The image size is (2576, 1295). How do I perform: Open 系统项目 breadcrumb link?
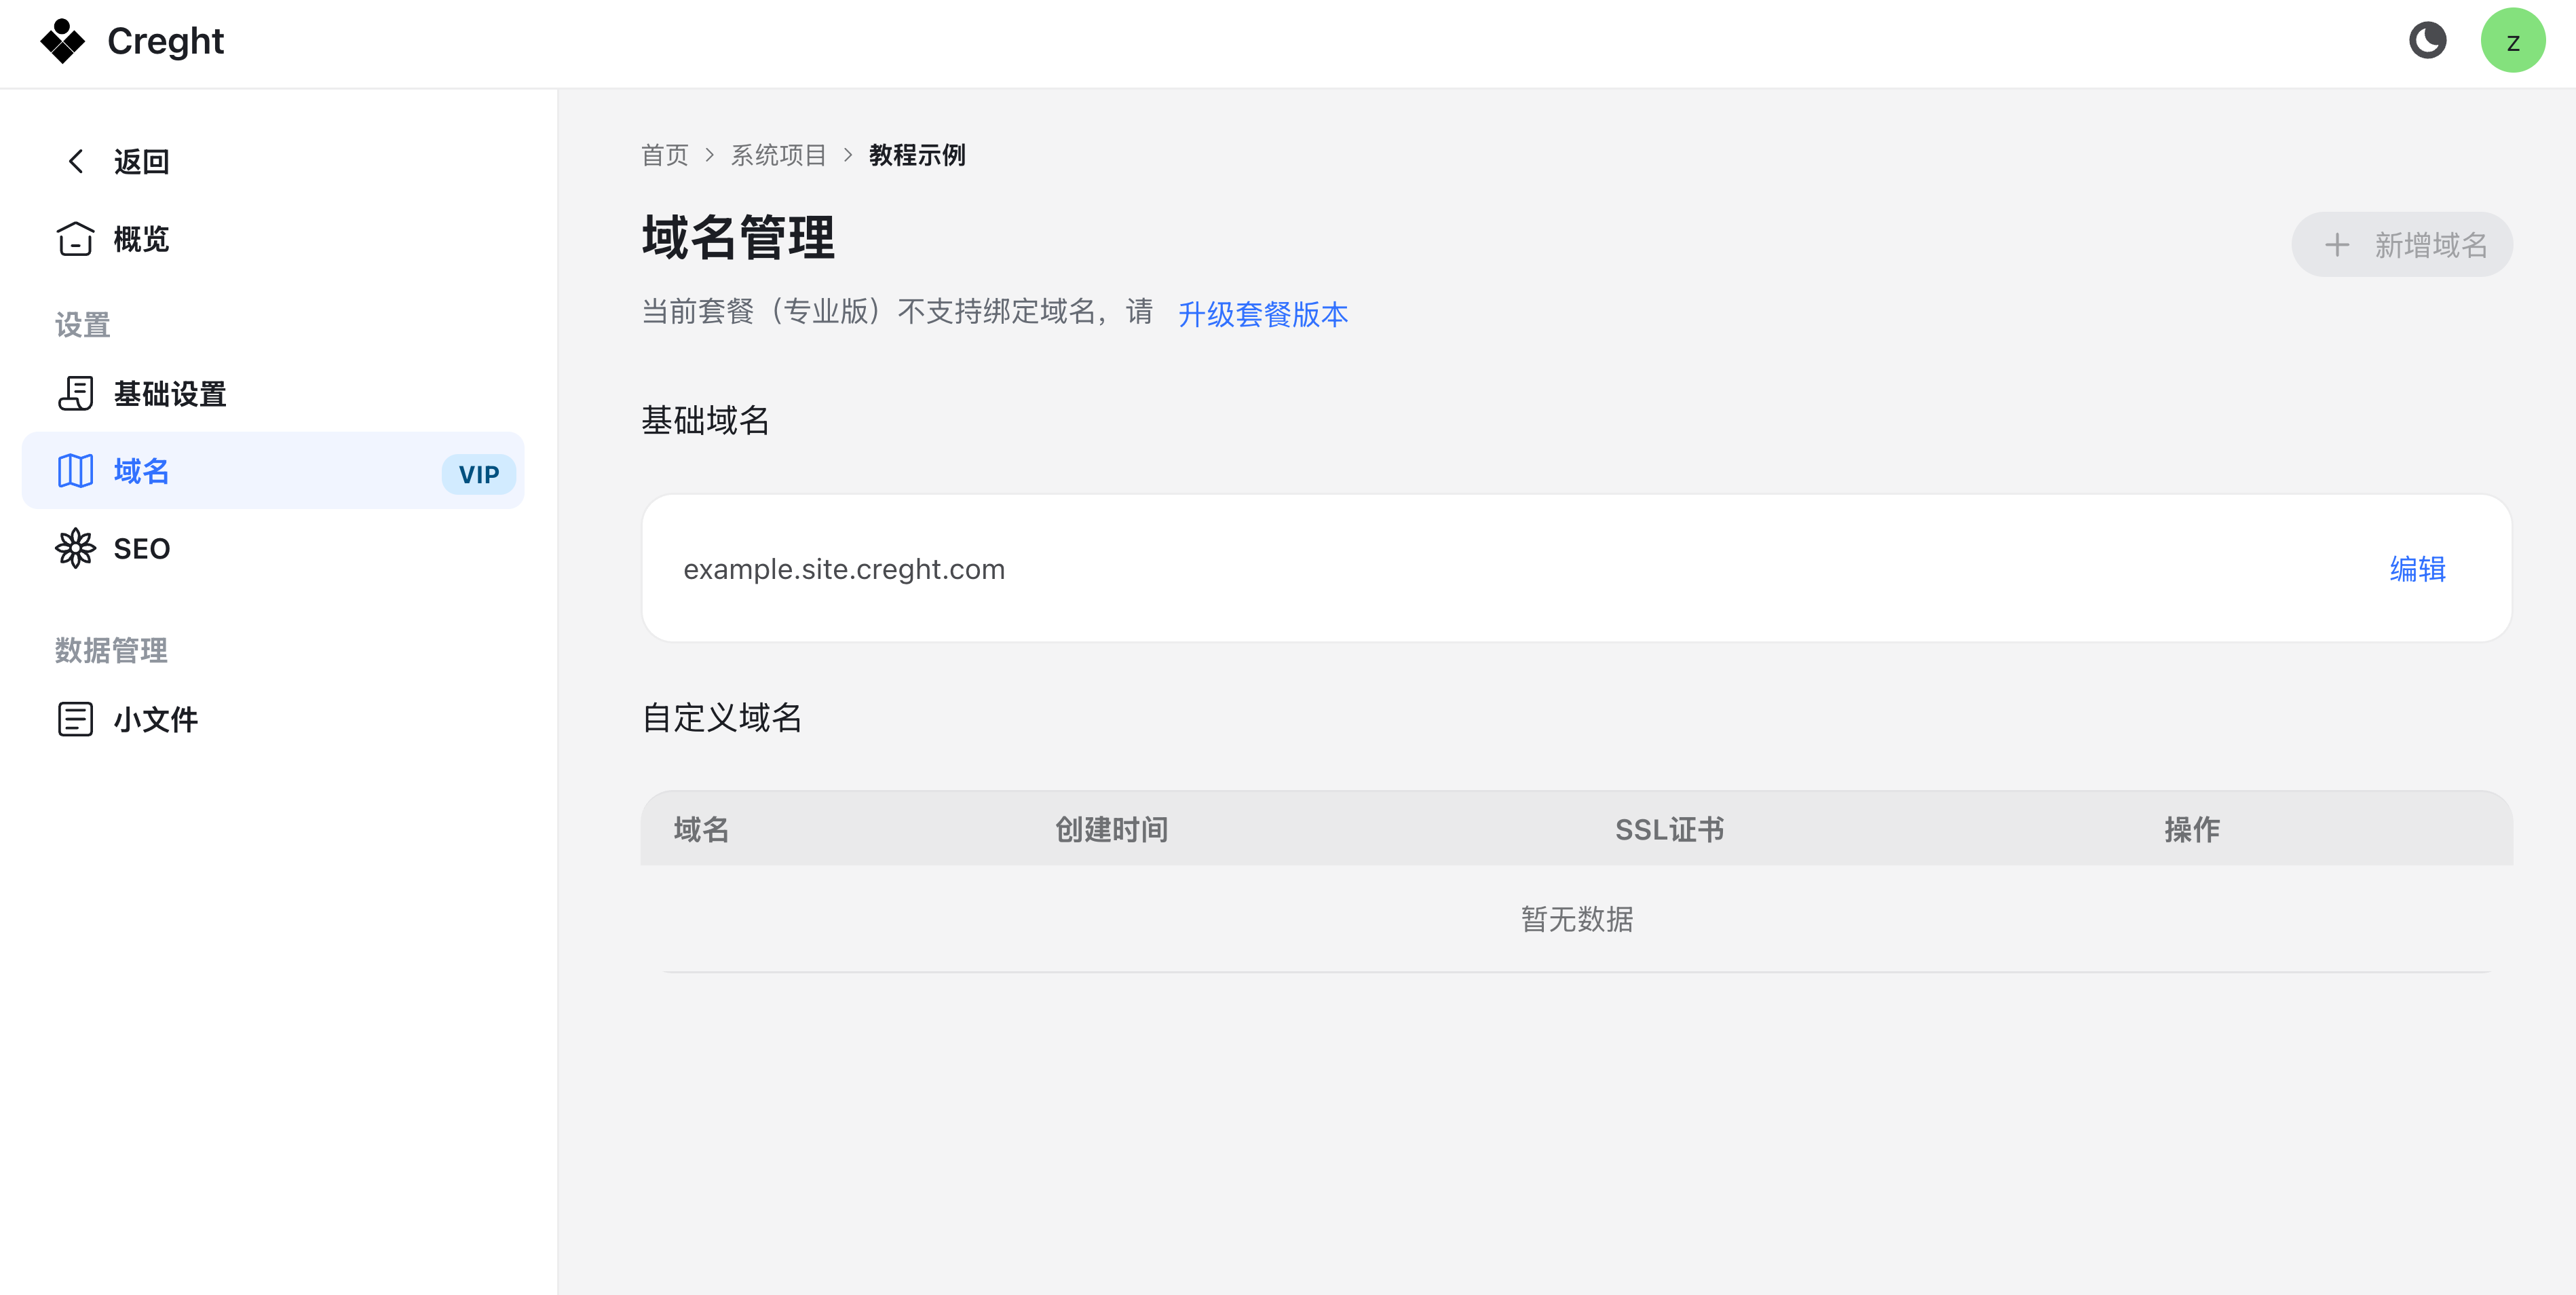coord(779,155)
